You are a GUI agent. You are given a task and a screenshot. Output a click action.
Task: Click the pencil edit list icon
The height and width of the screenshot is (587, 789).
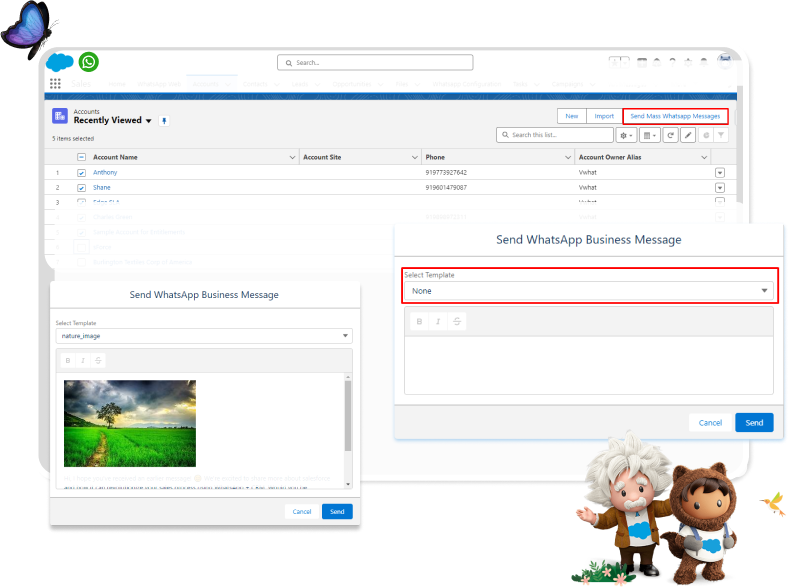click(688, 135)
